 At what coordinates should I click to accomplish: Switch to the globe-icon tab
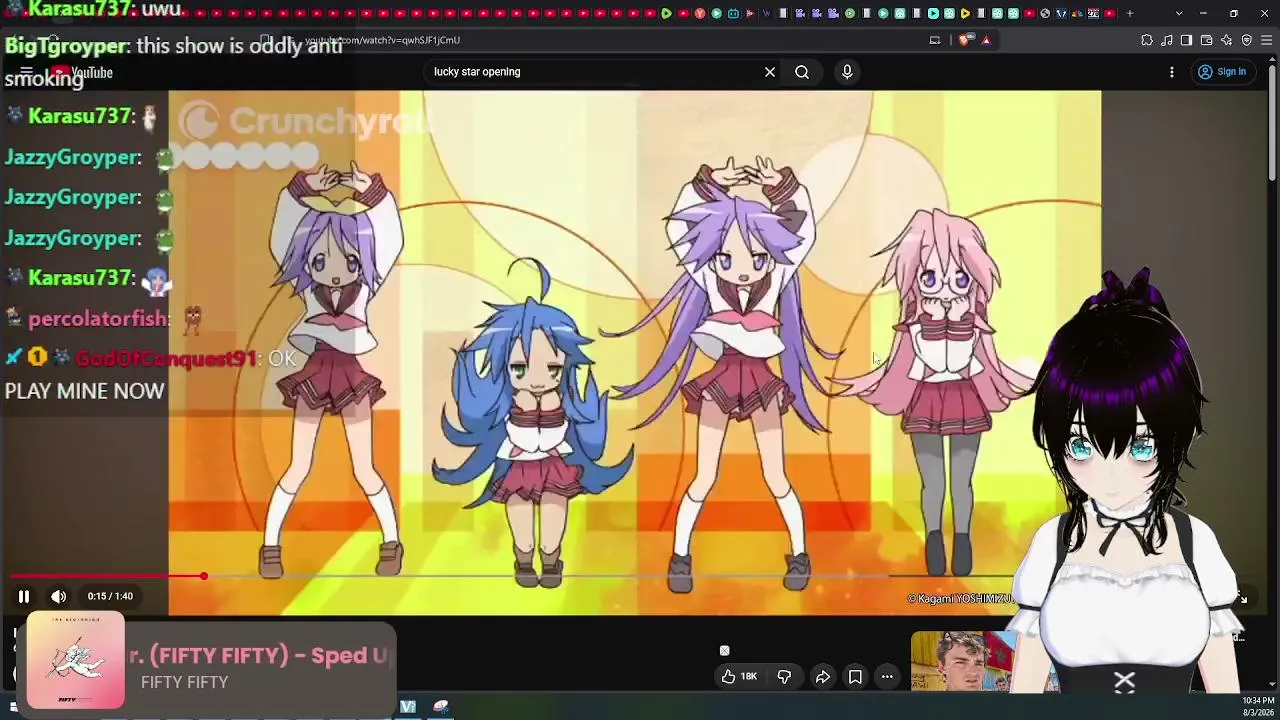click(x=1046, y=13)
